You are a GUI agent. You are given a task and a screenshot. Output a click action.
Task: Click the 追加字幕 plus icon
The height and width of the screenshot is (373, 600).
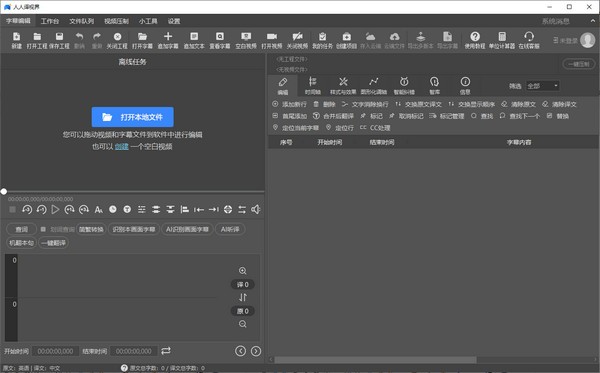[168, 40]
